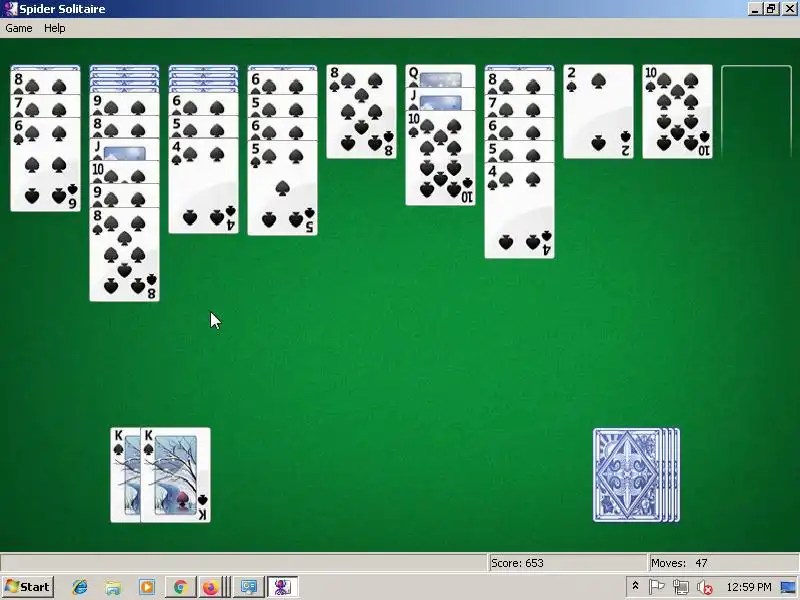Select the 10 of spades in the second column

tap(124, 172)
